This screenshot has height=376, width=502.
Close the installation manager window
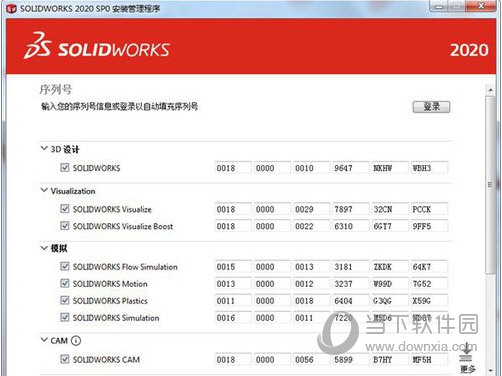(x=480, y=6)
